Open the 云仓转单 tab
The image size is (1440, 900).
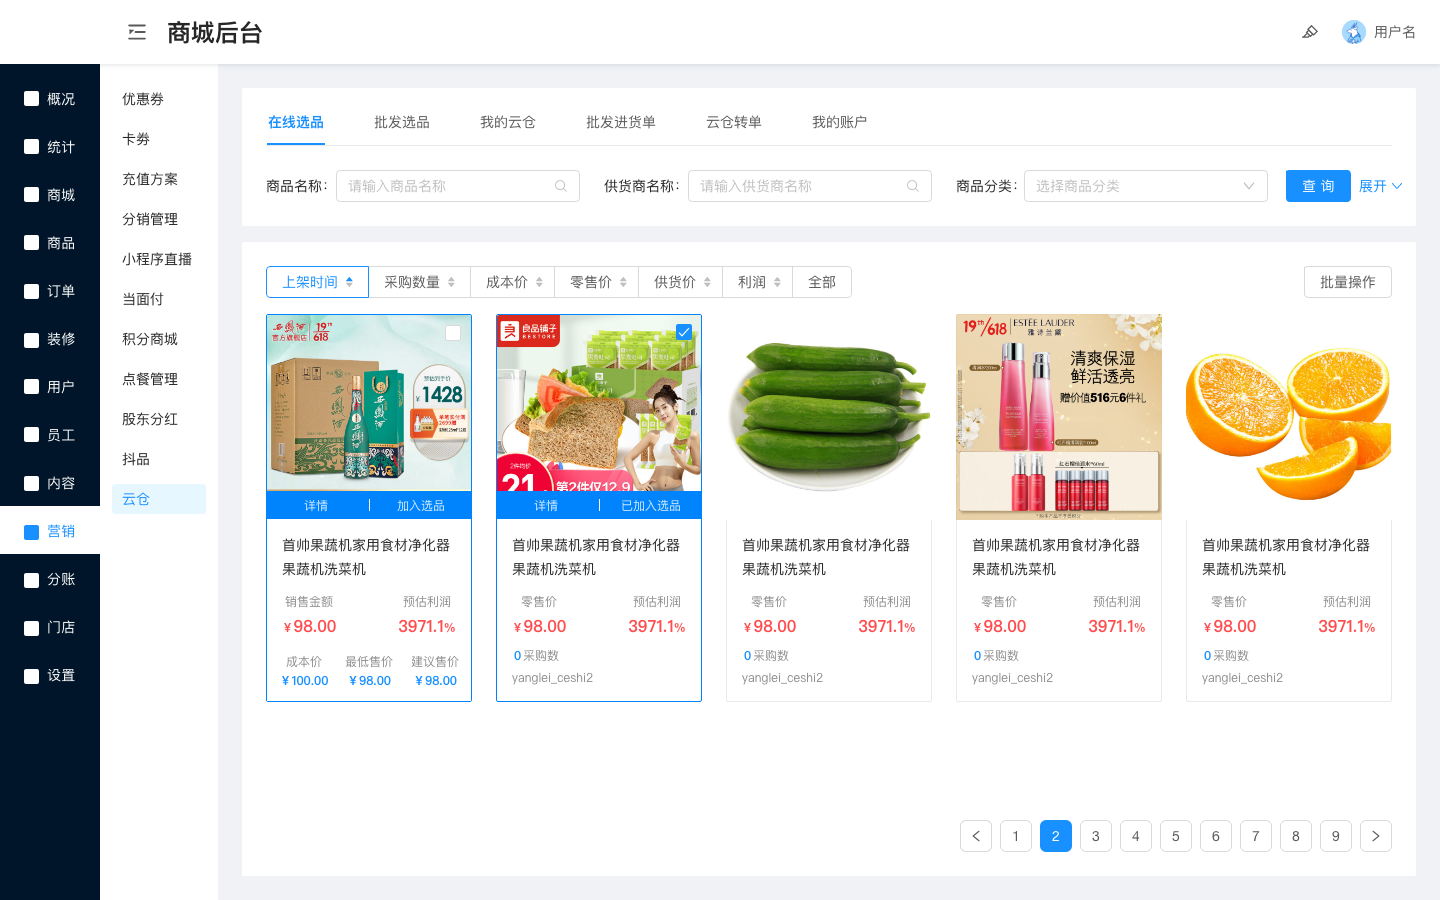(x=734, y=122)
